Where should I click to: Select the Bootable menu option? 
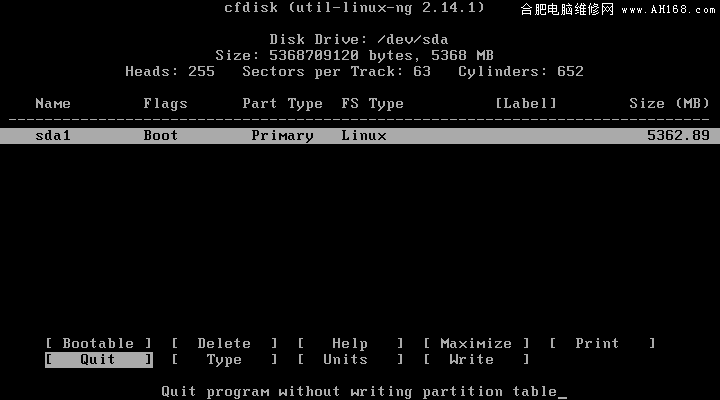point(98,344)
